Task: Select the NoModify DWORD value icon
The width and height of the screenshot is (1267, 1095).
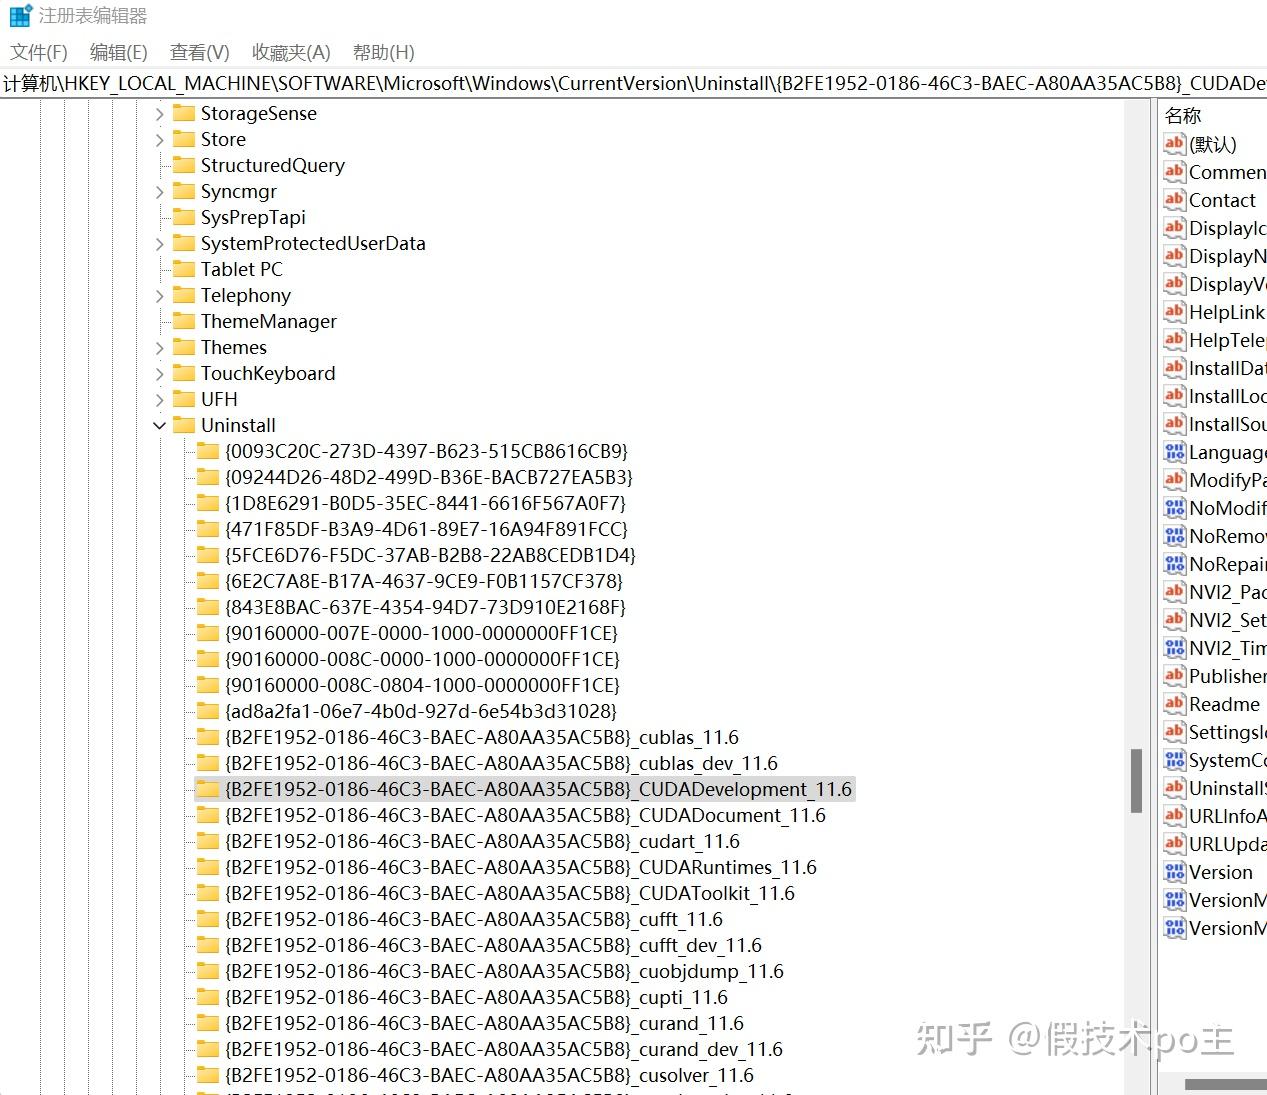Action: click(x=1174, y=507)
